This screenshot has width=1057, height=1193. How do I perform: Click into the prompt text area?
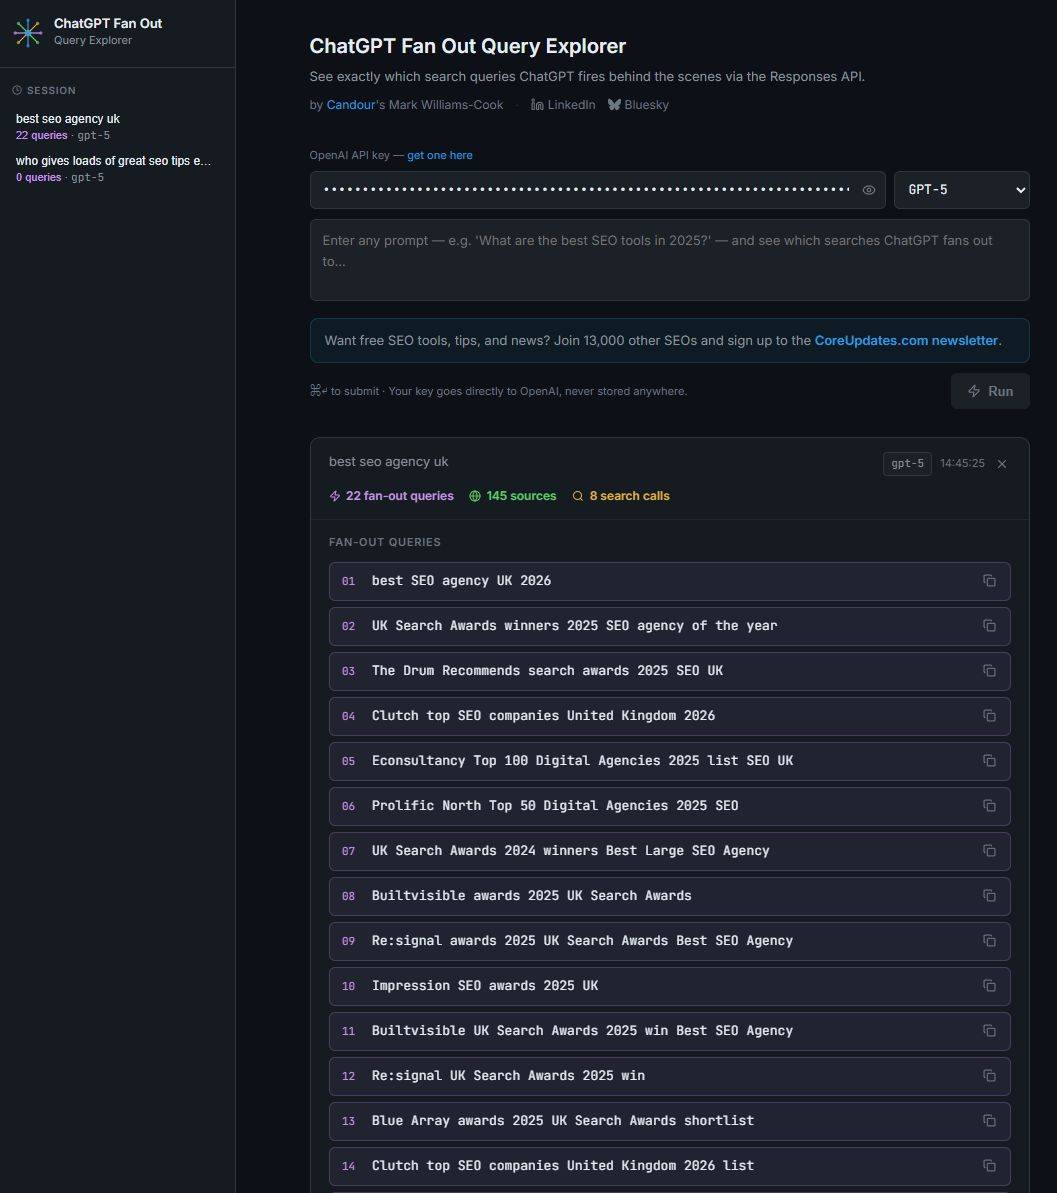point(669,260)
